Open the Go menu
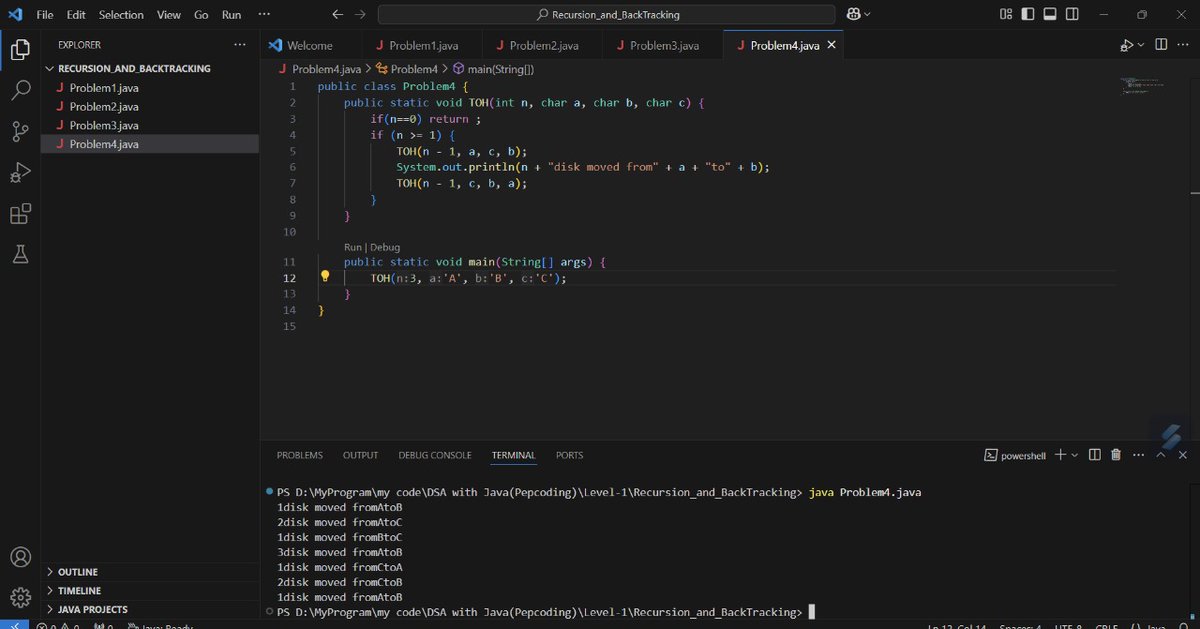This screenshot has width=1200, height=629. coord(201,15)
